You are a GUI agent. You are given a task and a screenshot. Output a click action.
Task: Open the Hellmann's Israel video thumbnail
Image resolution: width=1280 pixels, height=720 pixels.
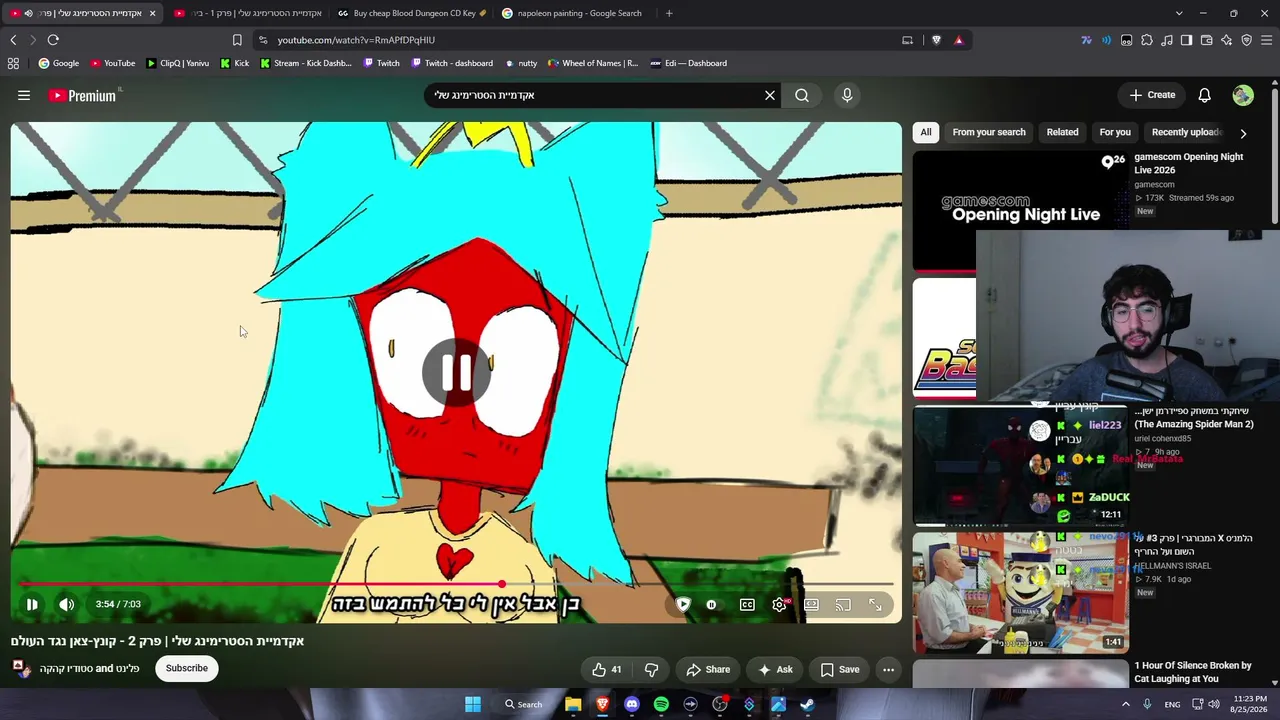[x=1020, y=592]
